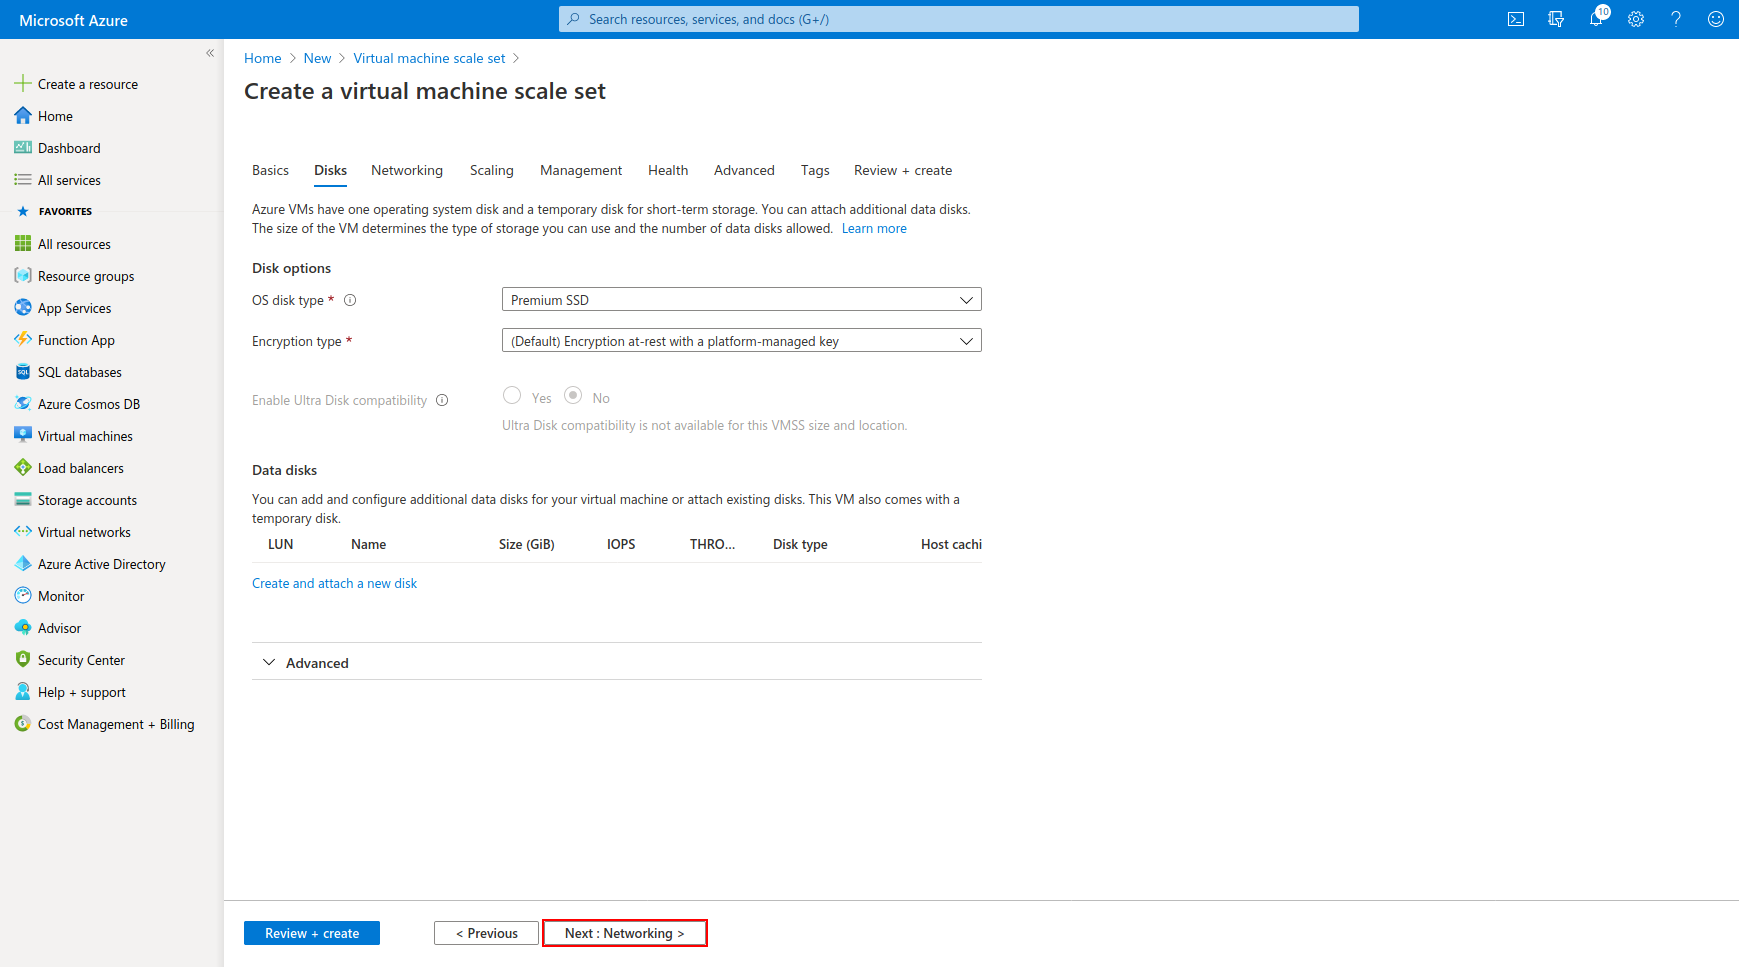The image size is (1739, 967).
Task: Click the IOPS column header
Action: [621, 545]
